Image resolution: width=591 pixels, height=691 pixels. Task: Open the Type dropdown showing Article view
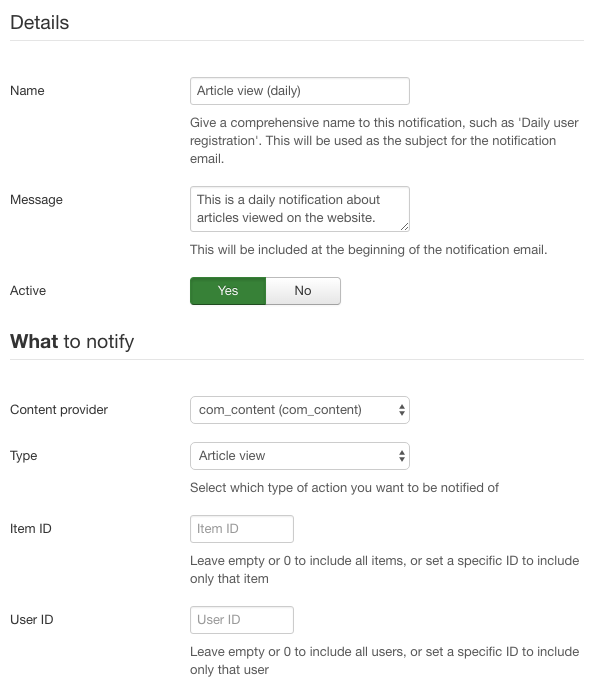pyautogui.click(x=300, y=456)
